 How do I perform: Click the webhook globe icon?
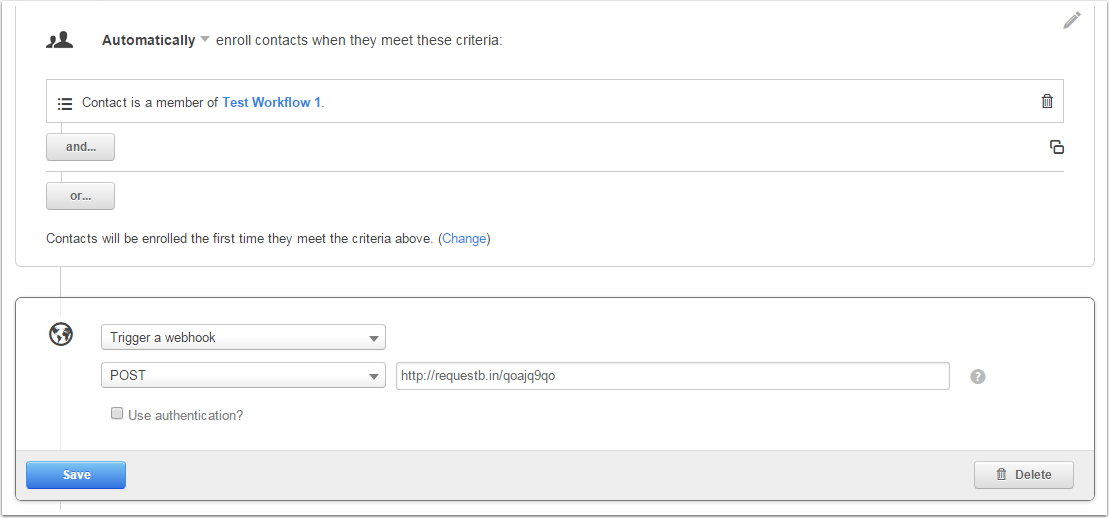click(x=61, y=335)
